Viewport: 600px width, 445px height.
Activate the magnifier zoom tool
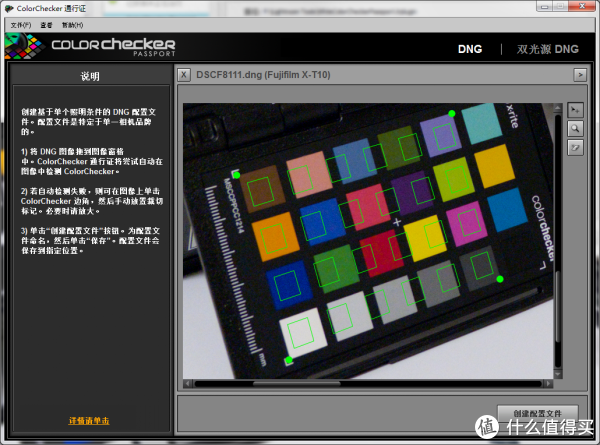tap(575, 129)
